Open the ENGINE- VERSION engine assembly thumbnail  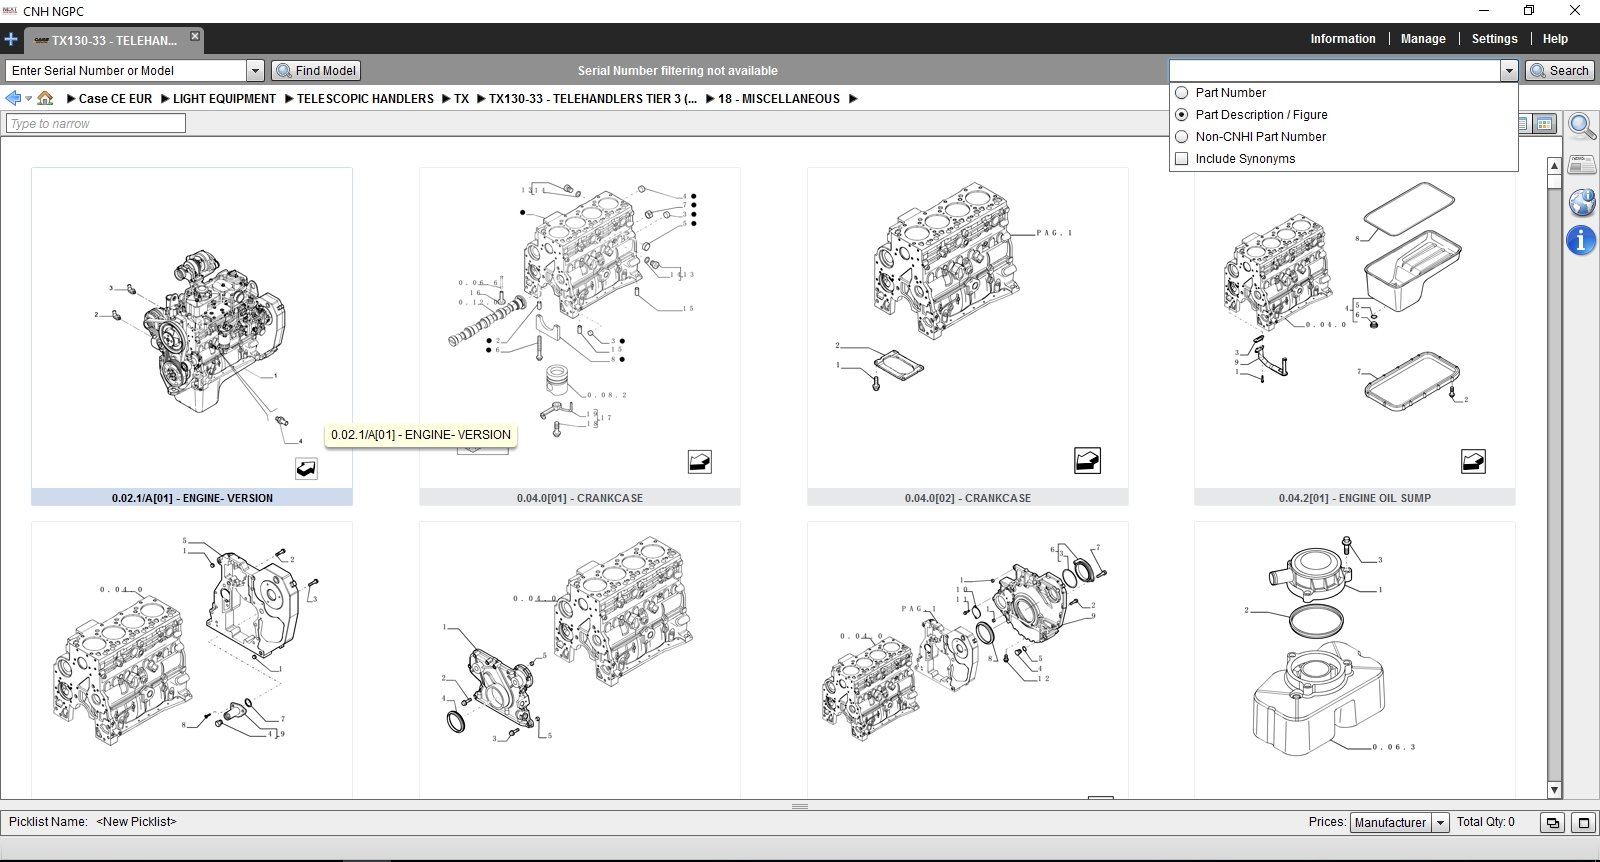192,328
